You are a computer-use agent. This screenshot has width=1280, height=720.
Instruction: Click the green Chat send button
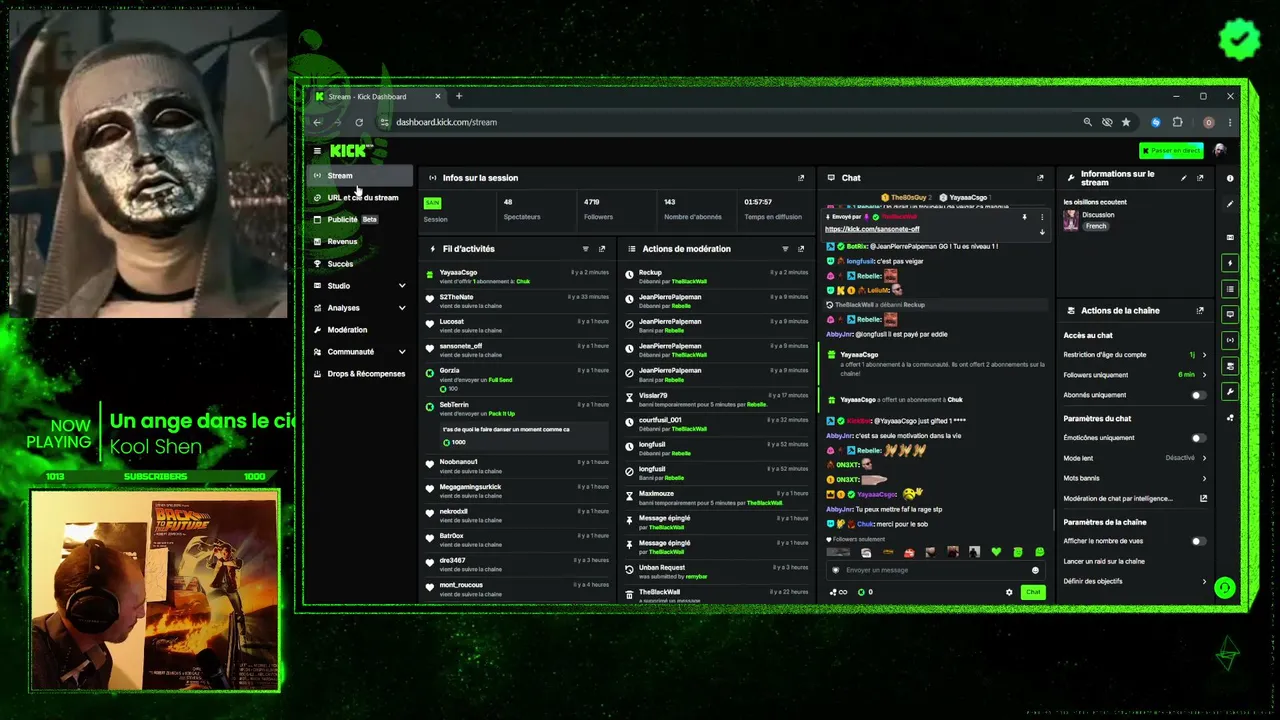1033,592
